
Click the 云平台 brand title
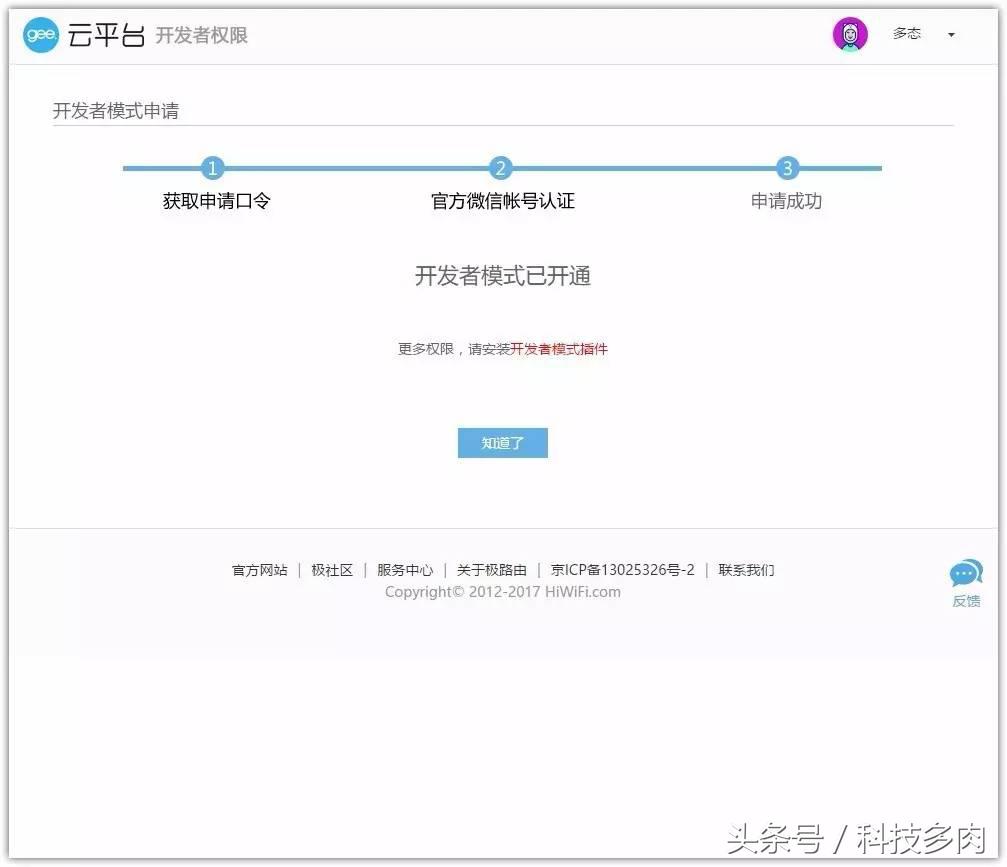104,34
